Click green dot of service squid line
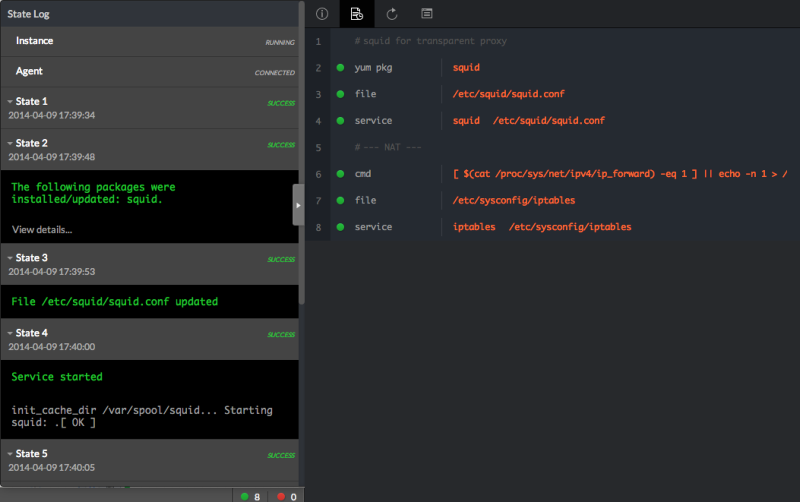The height and width of the screenshot is (502, 800). click(x=340, y=120)
